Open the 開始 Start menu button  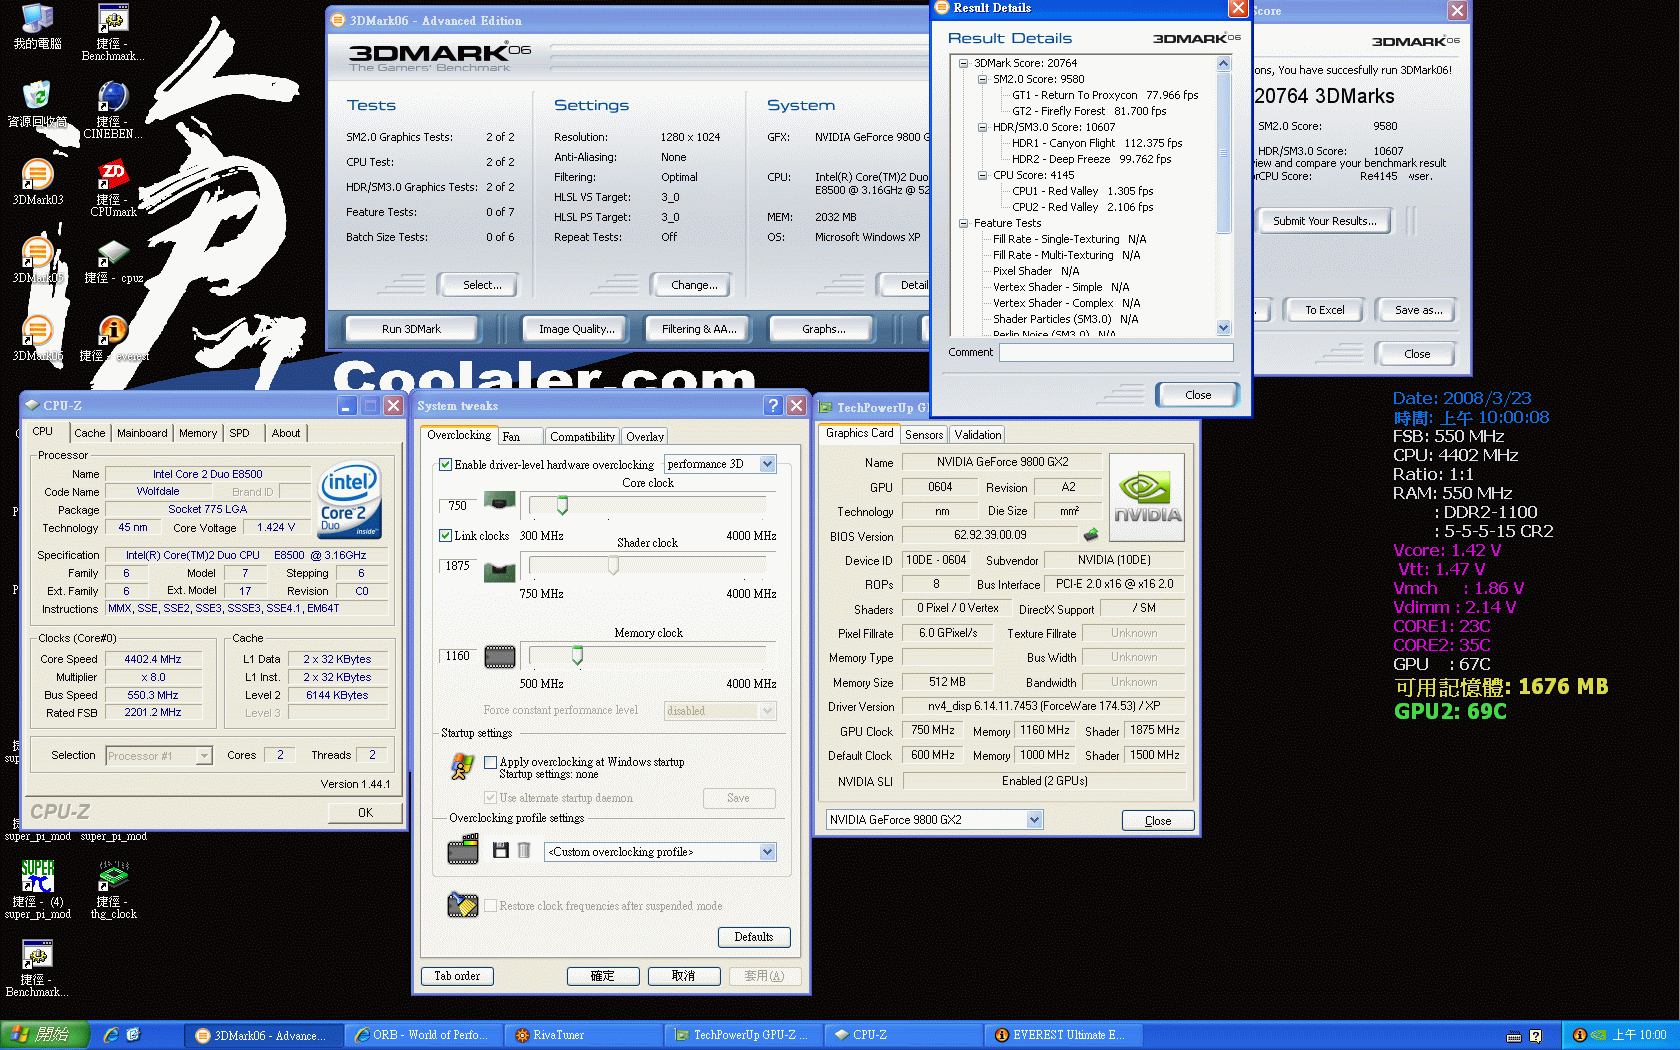[45, 1035]
